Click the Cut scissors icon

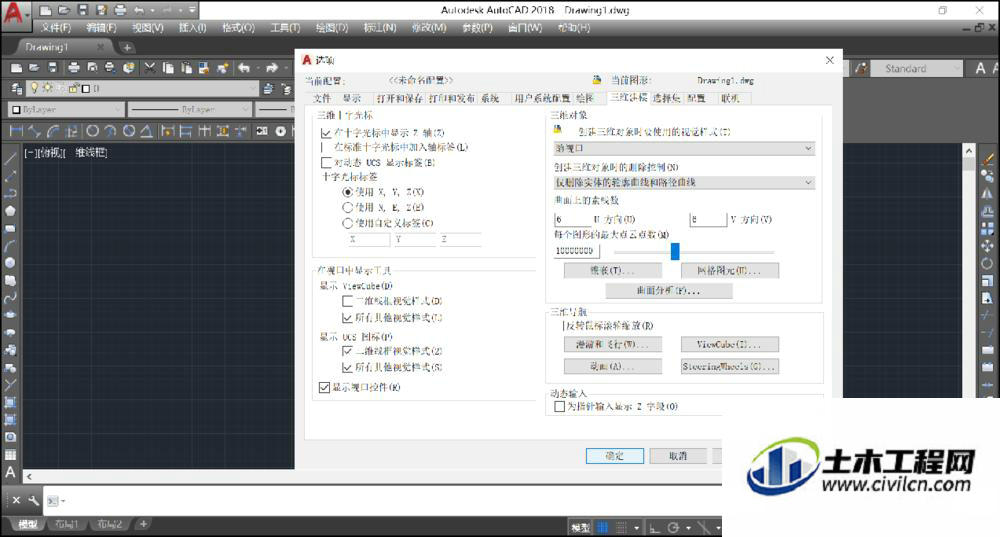150,68
